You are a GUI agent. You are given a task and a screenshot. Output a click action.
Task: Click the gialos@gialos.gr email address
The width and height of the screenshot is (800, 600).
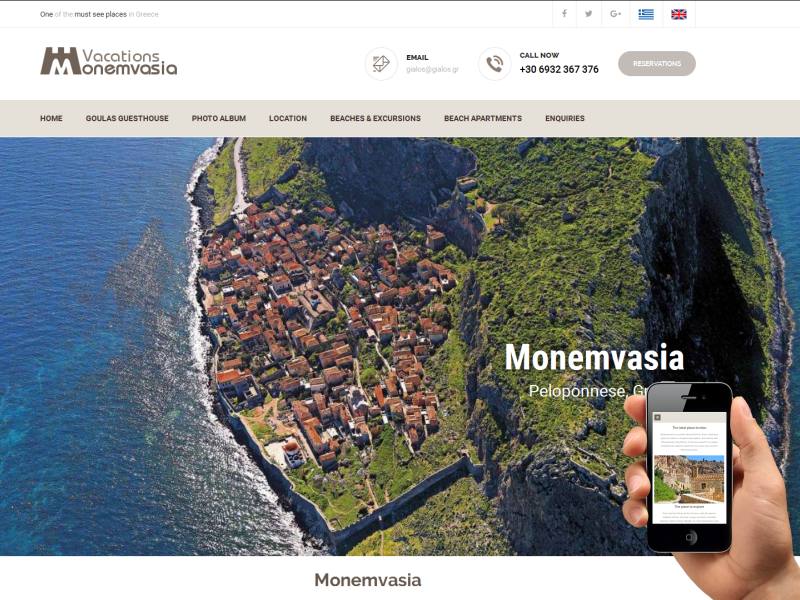pyautogui.click(x=432, y=69)
